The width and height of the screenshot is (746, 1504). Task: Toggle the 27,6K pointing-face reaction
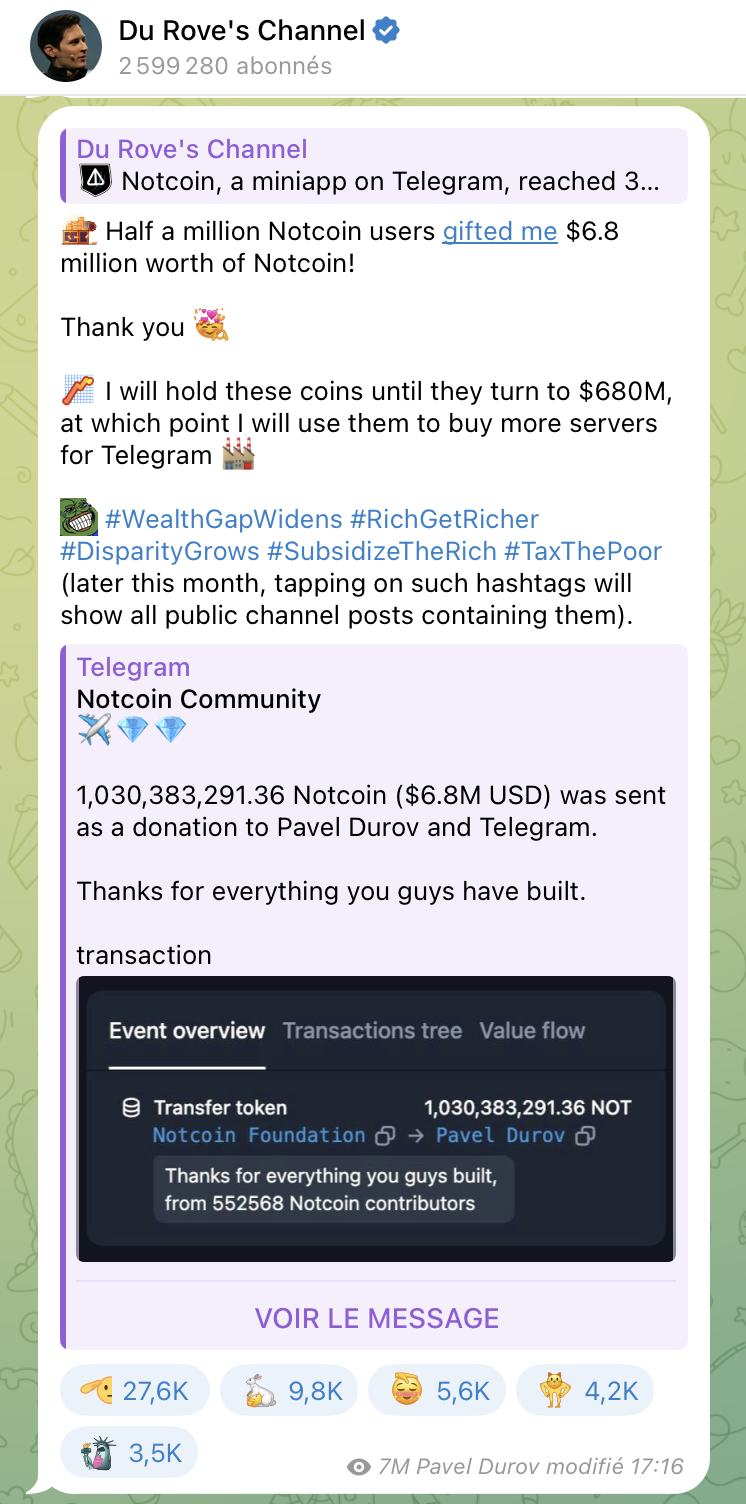135,1391
